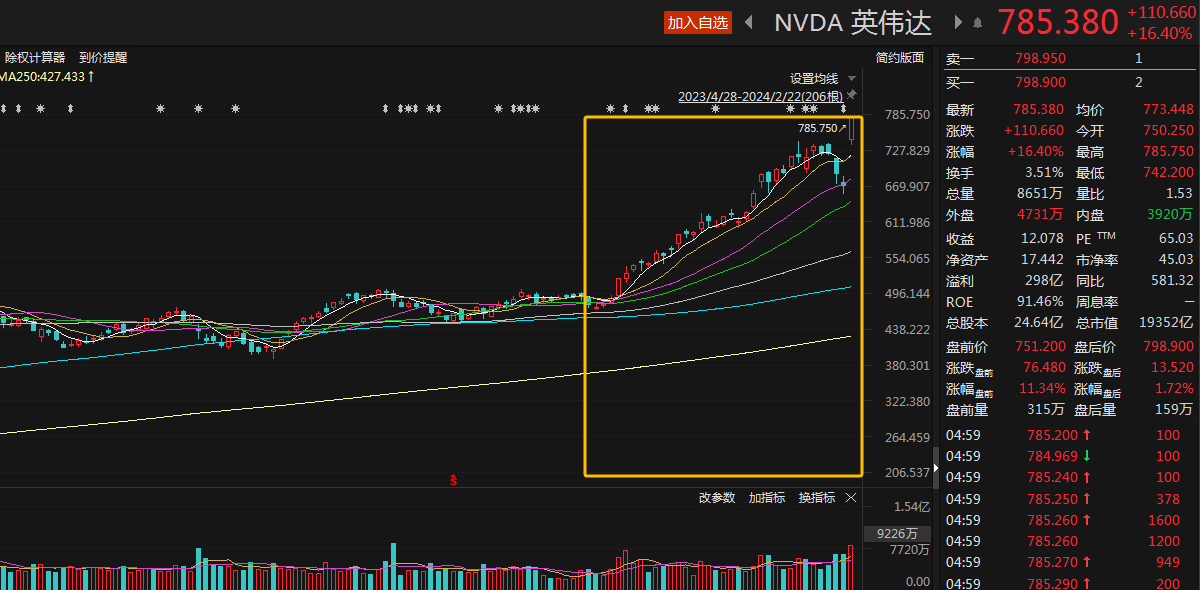This screenshot has width=1200, height=590.
Task: Click the 加入自选 button
Action: point(698,22)
